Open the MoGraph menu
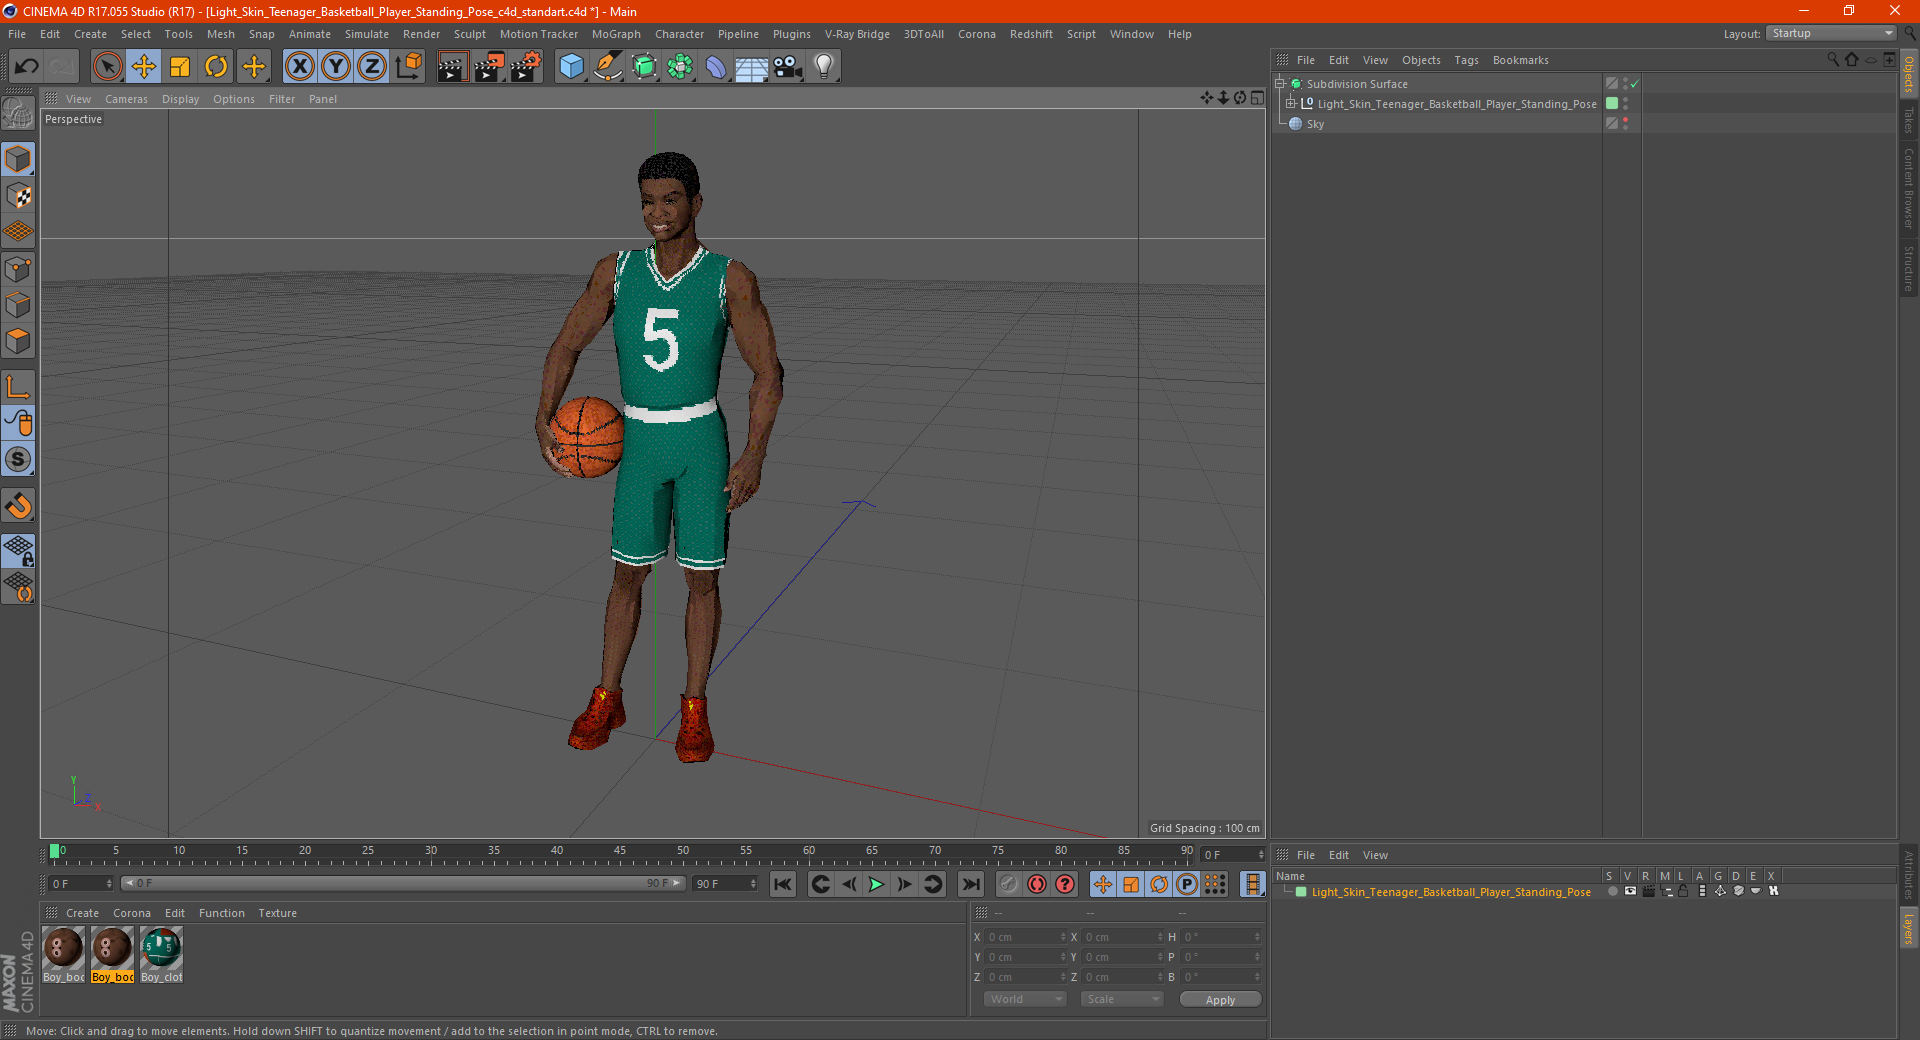This screenshot has width=1920, height=1040. click(616, 34)
